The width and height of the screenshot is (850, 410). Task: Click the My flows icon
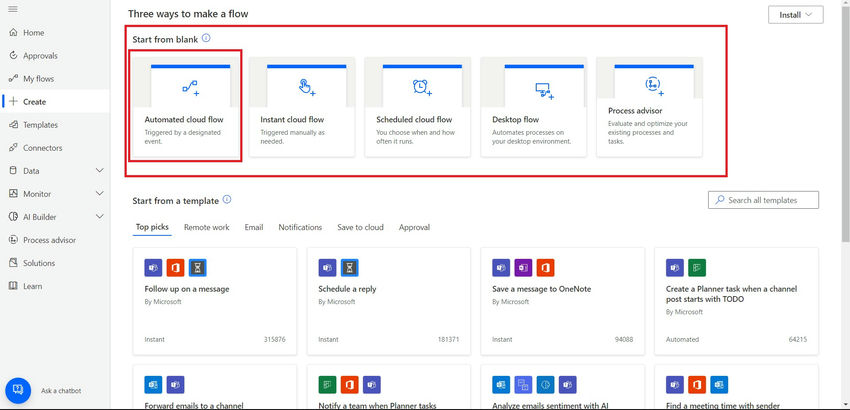12,79
